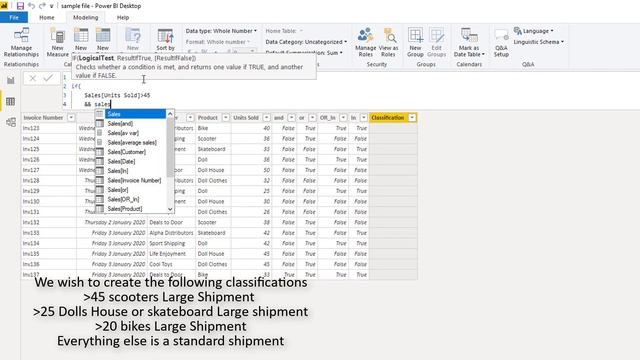Open the Home ribbon tab
This screenshot has width=640, height=360.
pos(47,18)
